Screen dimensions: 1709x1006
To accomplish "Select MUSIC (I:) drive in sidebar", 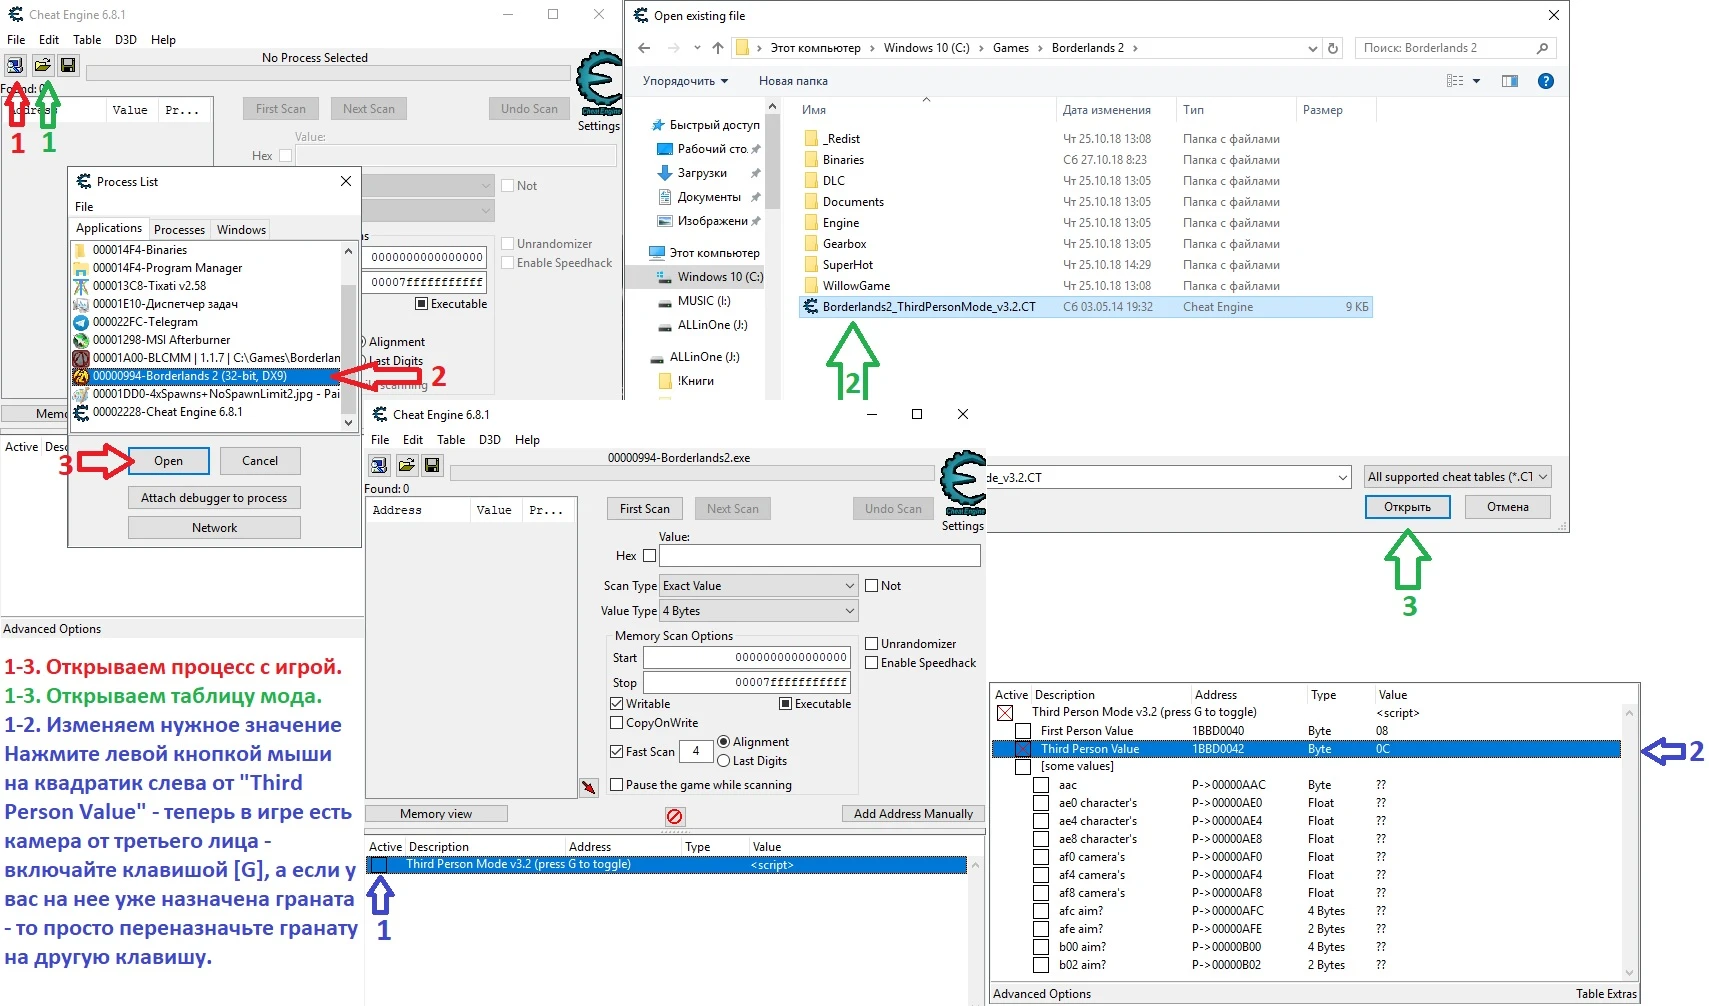I will point(695,301).
